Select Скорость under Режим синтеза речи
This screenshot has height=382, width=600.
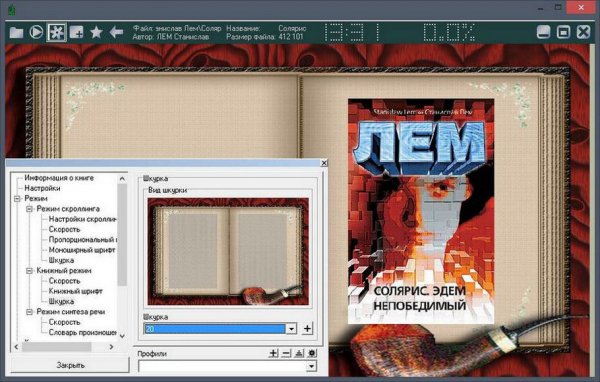pyautogui.click(x=64, y=322)
